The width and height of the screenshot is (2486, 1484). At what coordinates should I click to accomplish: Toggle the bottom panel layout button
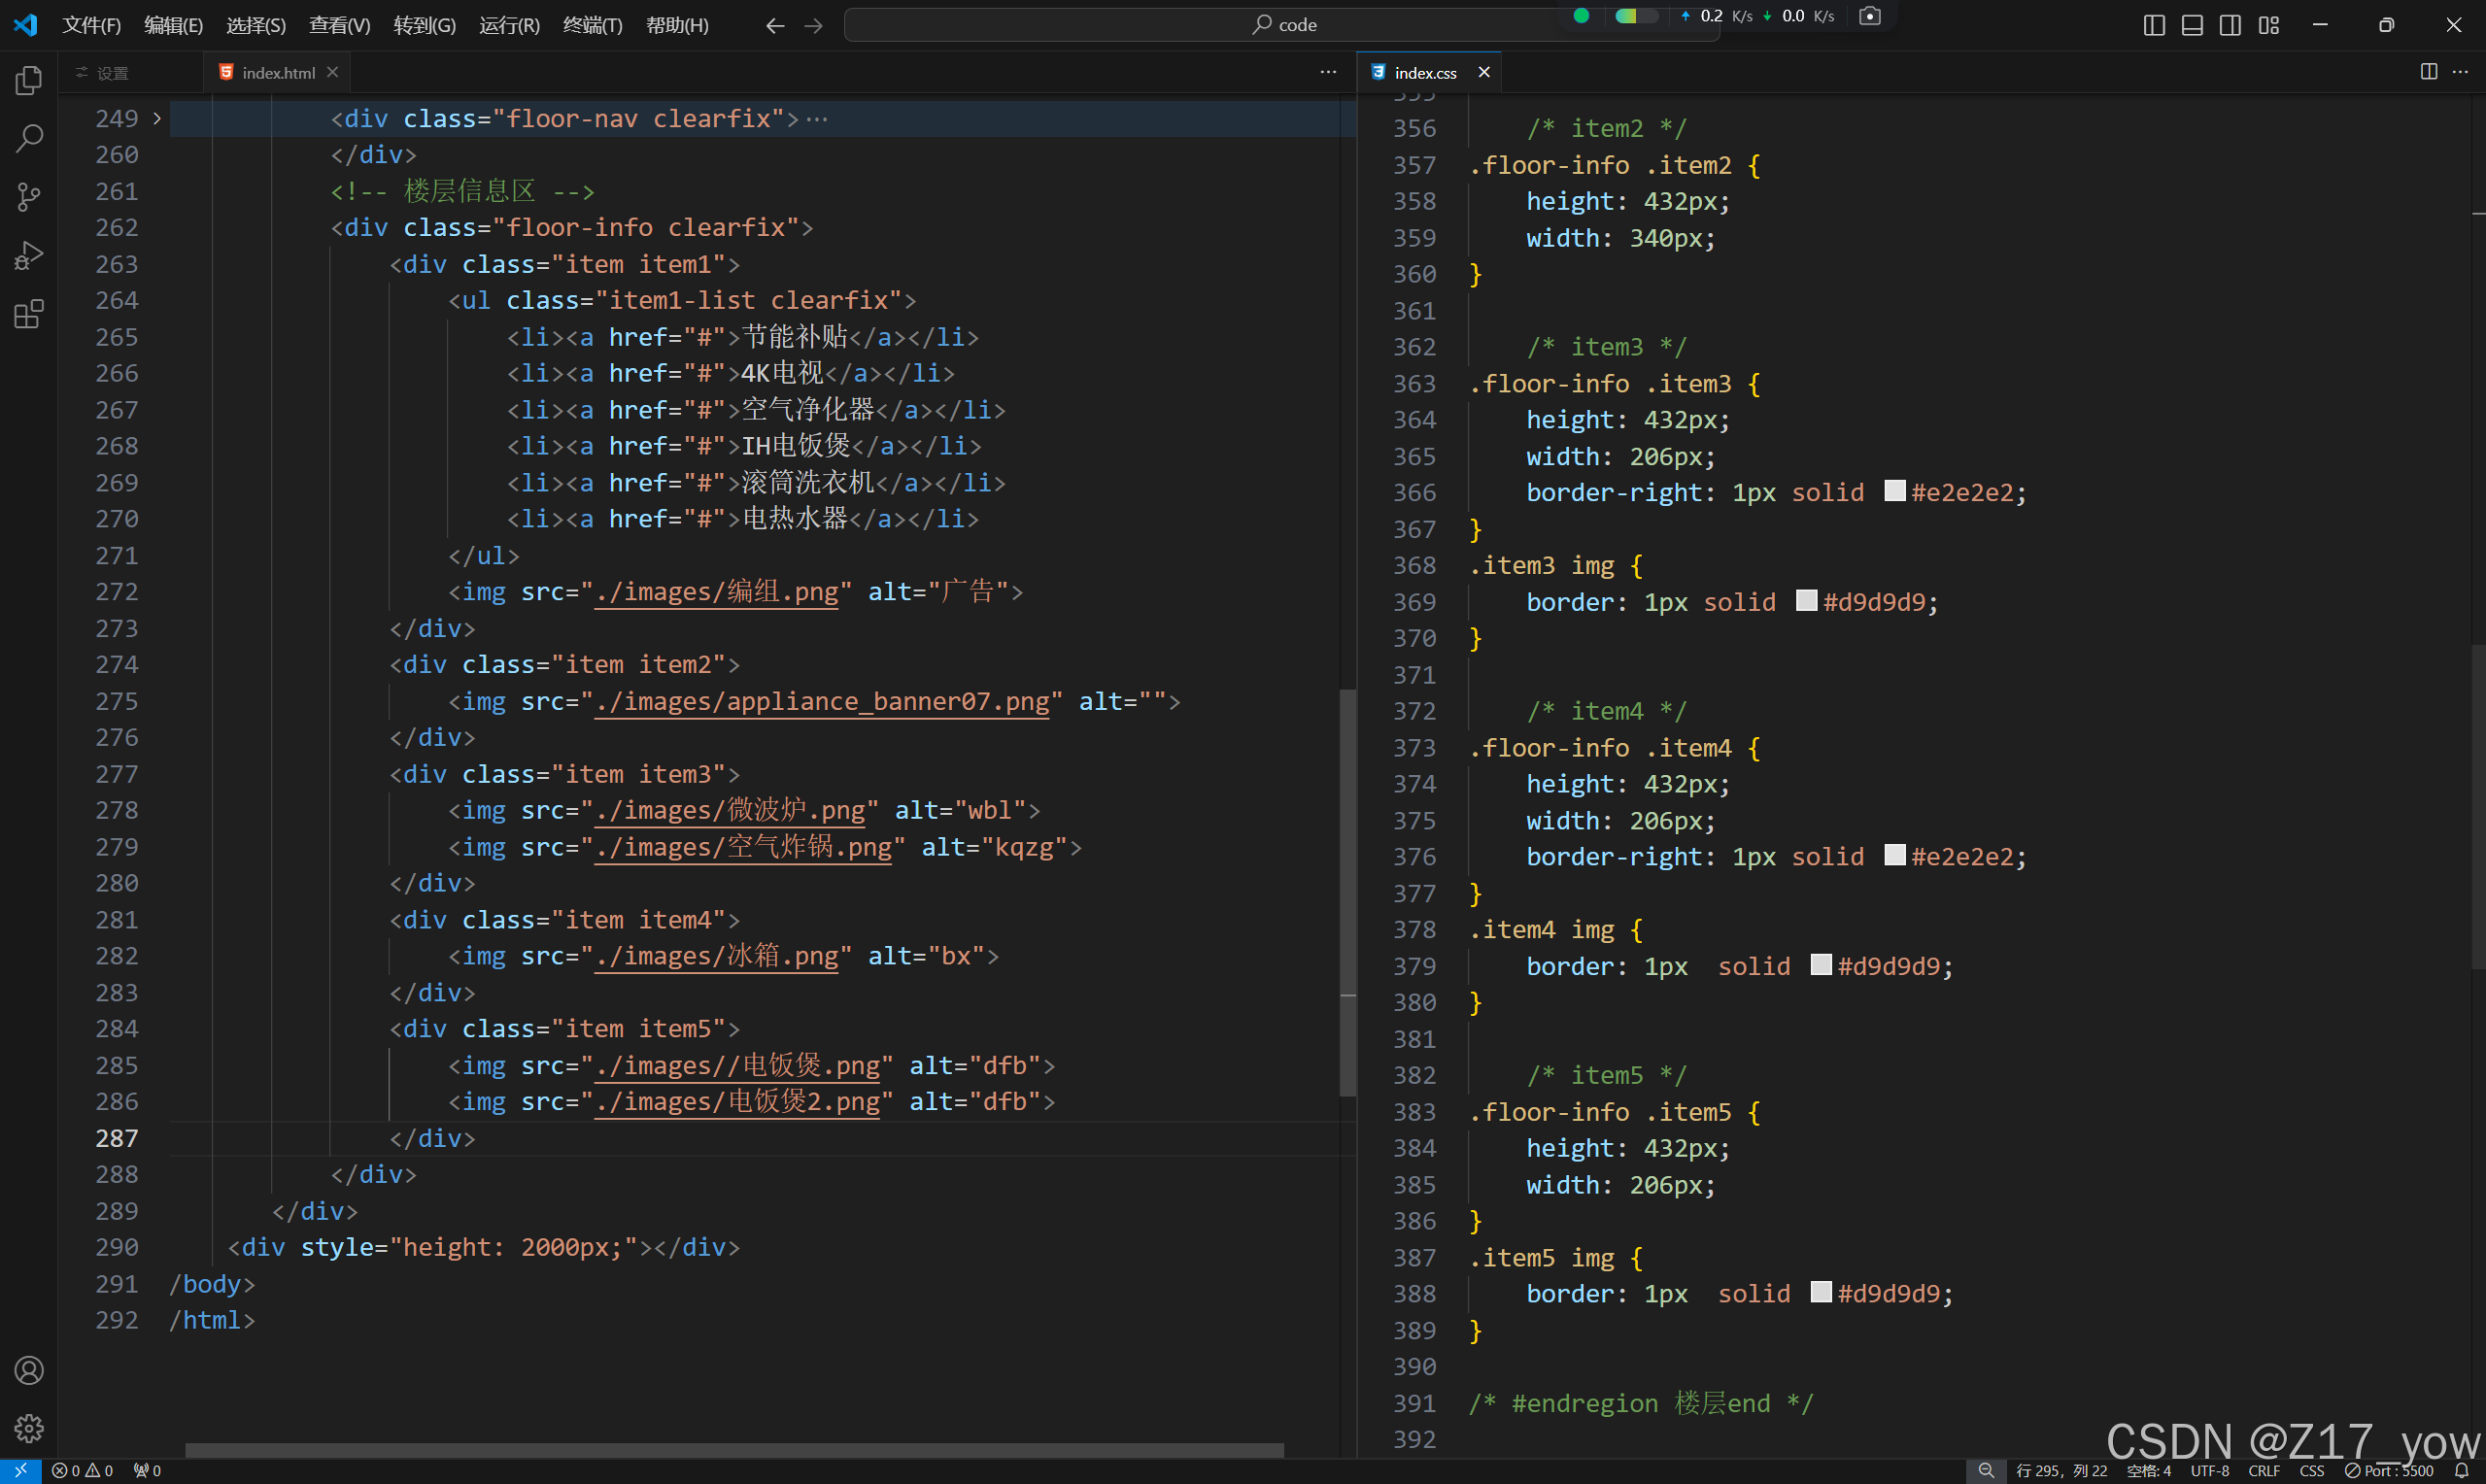2192,25
